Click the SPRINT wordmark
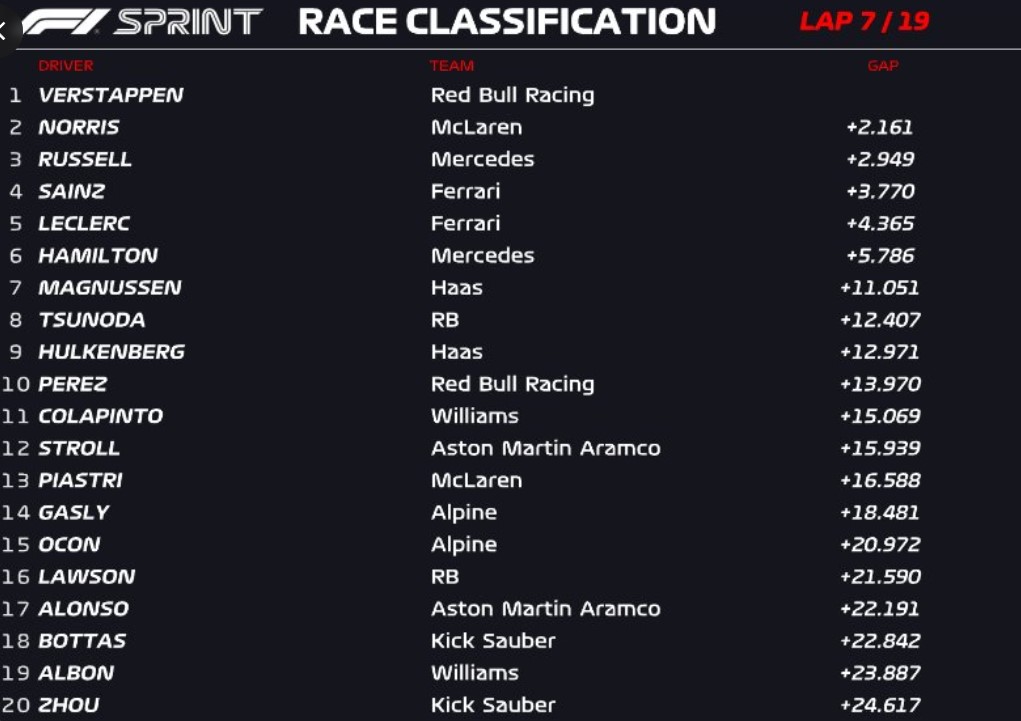The height and width of the screenshot is (721, 1021). 188,22
